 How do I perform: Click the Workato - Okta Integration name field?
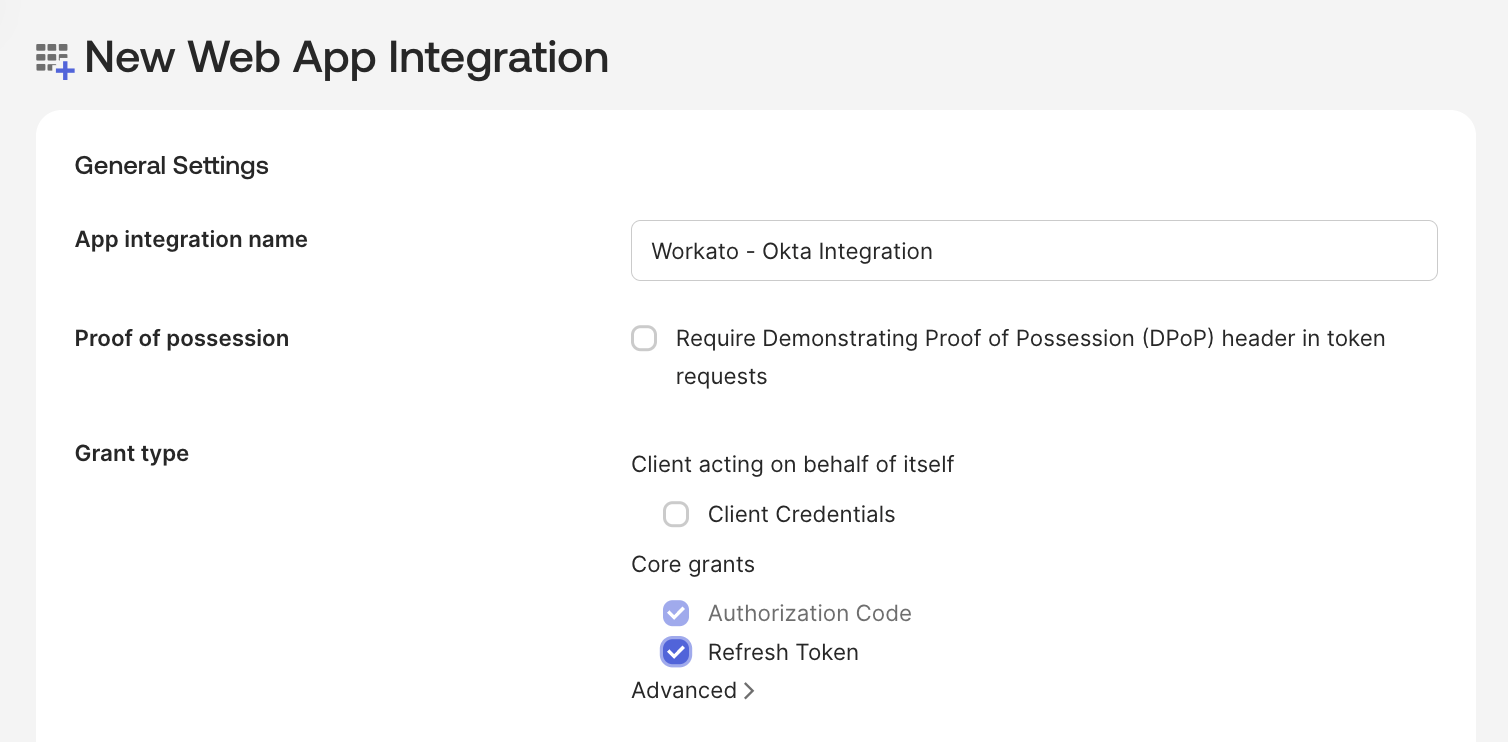(1034, 250)
